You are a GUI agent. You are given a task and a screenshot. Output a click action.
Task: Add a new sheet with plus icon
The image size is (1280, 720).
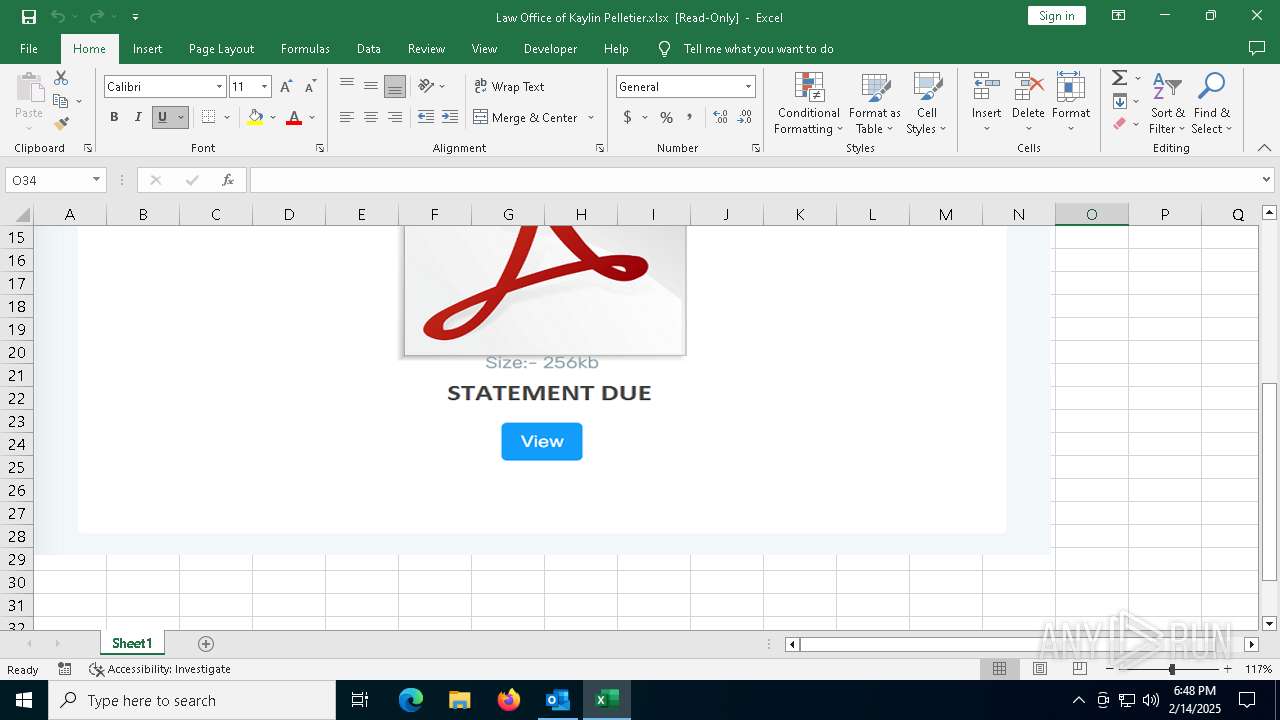pyautogui.click(x=206, y=644)
